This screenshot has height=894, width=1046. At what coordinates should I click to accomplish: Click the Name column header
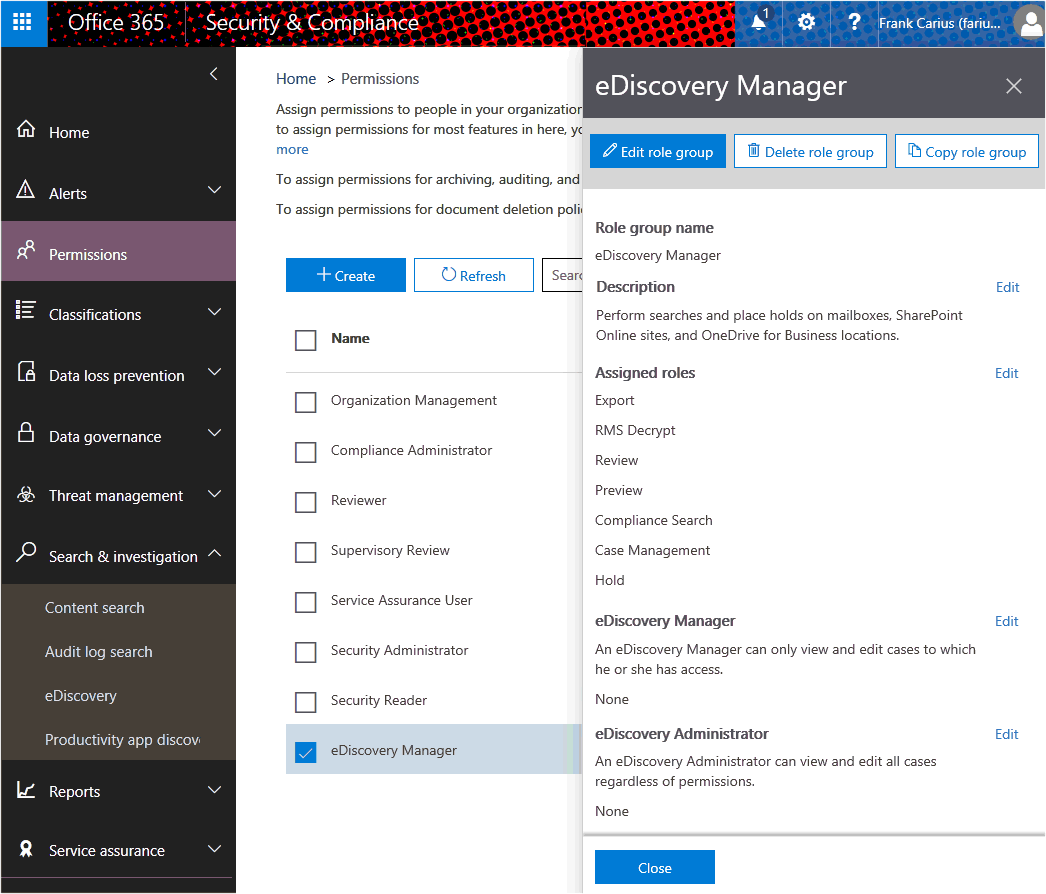(350, 338)
